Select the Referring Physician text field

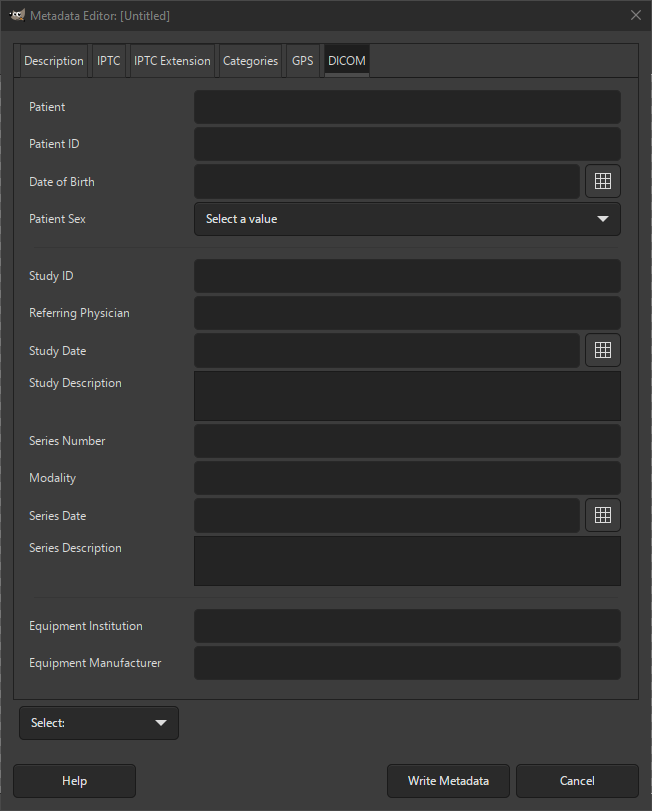[407, 313]
